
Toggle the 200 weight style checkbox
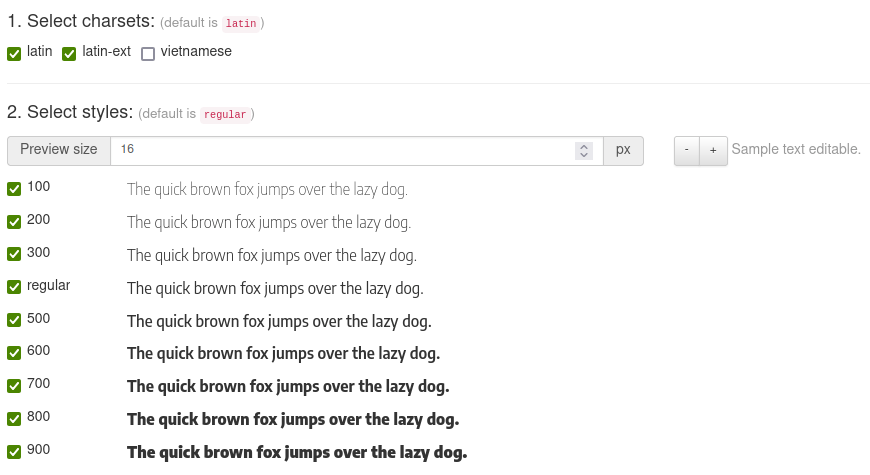(x=14, y=222)
